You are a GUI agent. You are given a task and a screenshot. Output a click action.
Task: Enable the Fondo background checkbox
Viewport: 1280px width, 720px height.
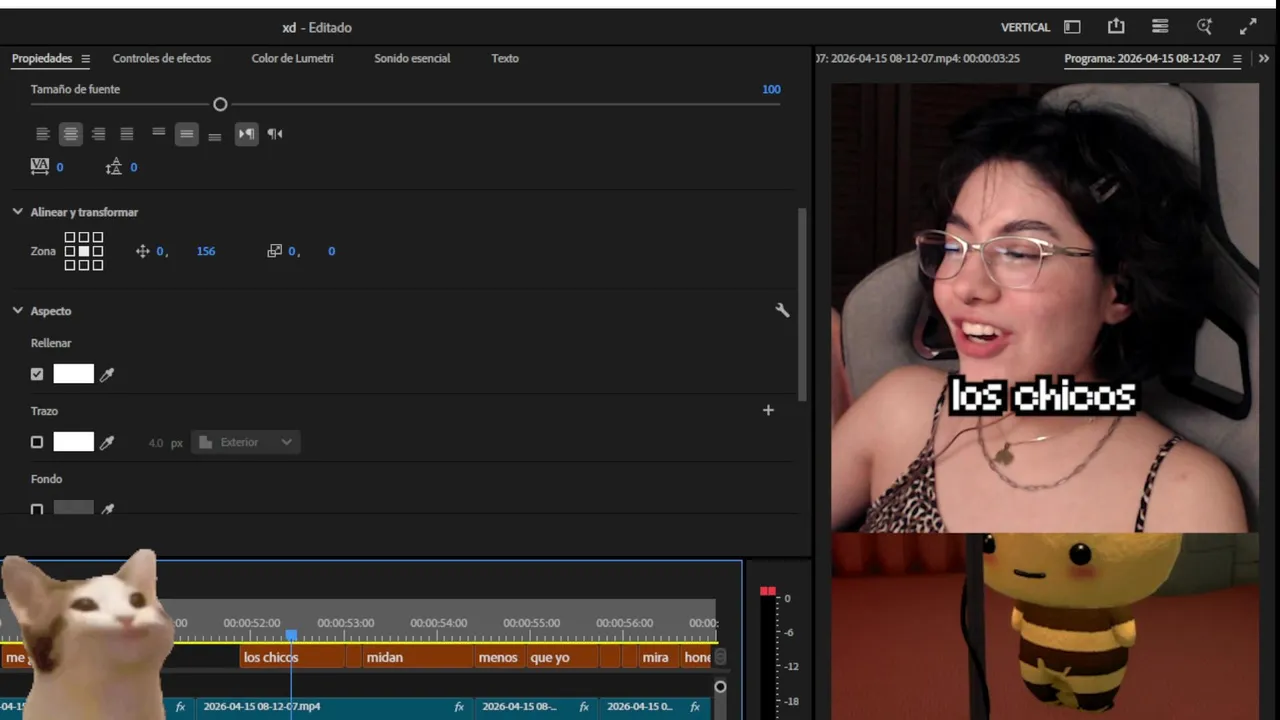37,509
